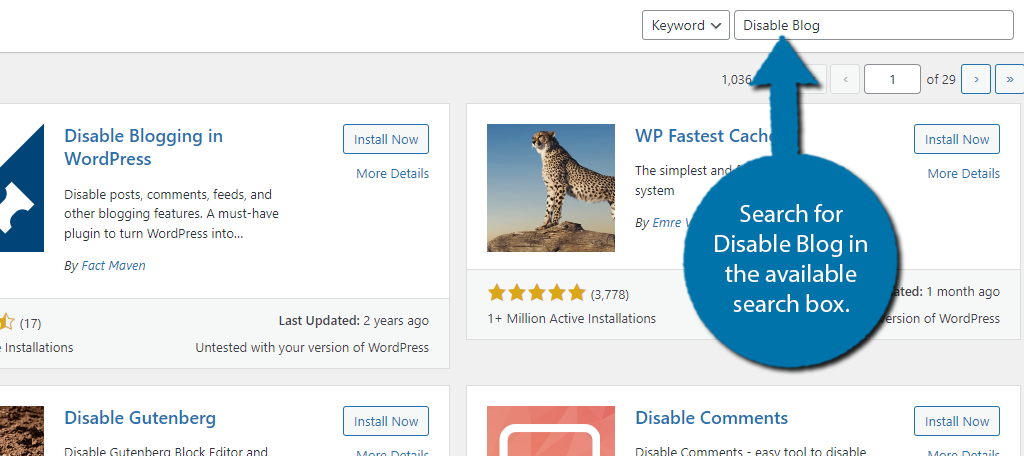Image resolution: width=1024 pixels, height=456 pixels.
Task: Open the Keyword search type dropdown
Action: pos(686,25)
